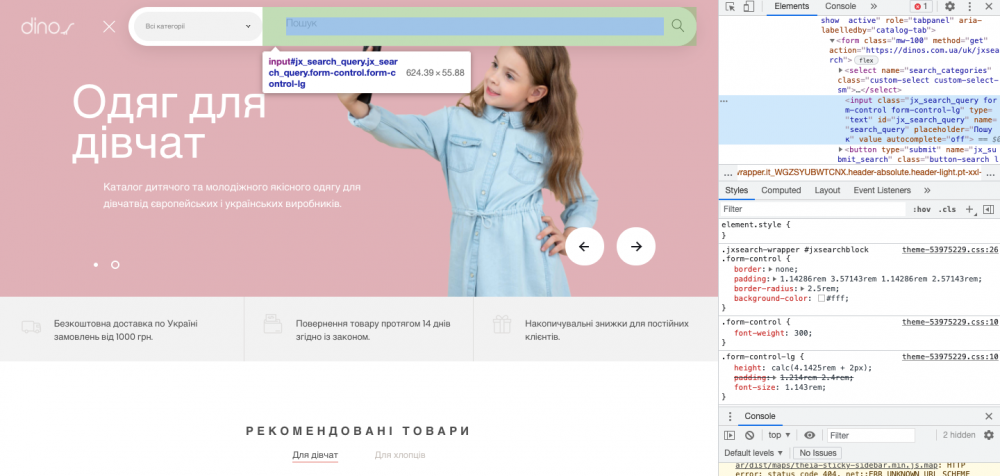Click the dinos logo
Viewport: 1000px width, 476px height.
[x=48, y=27]
